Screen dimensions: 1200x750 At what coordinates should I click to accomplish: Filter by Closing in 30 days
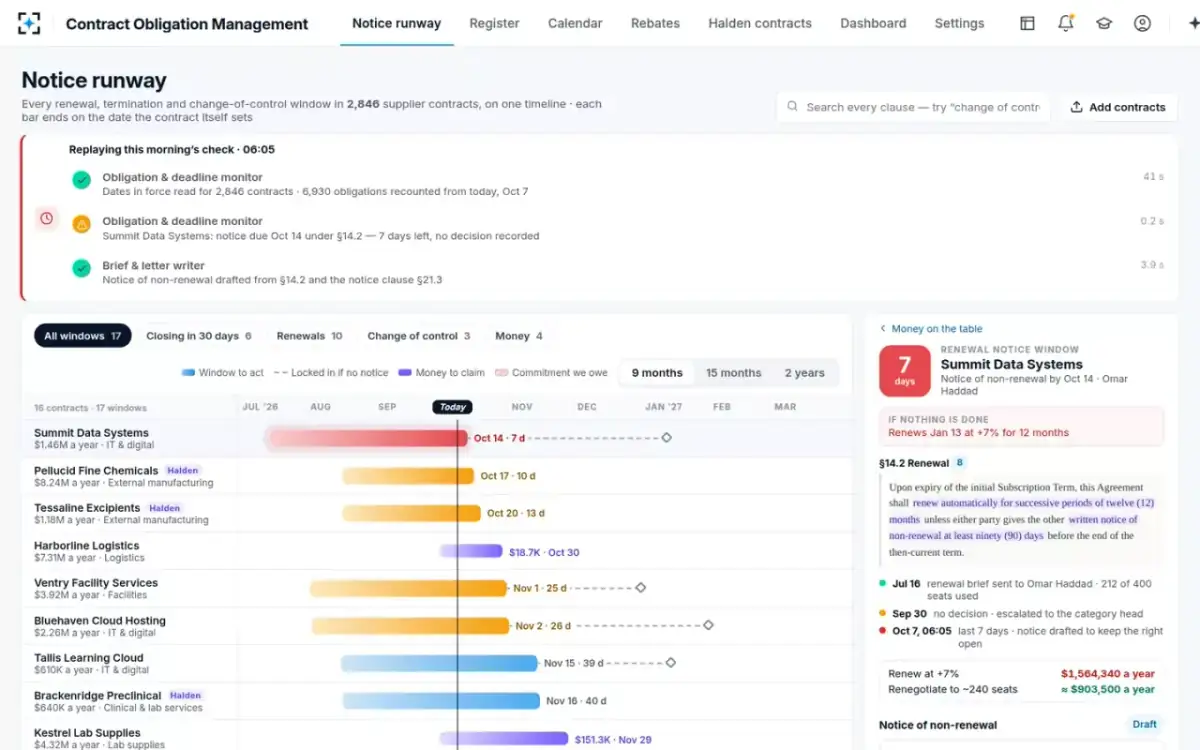click(x=199, y=336)
